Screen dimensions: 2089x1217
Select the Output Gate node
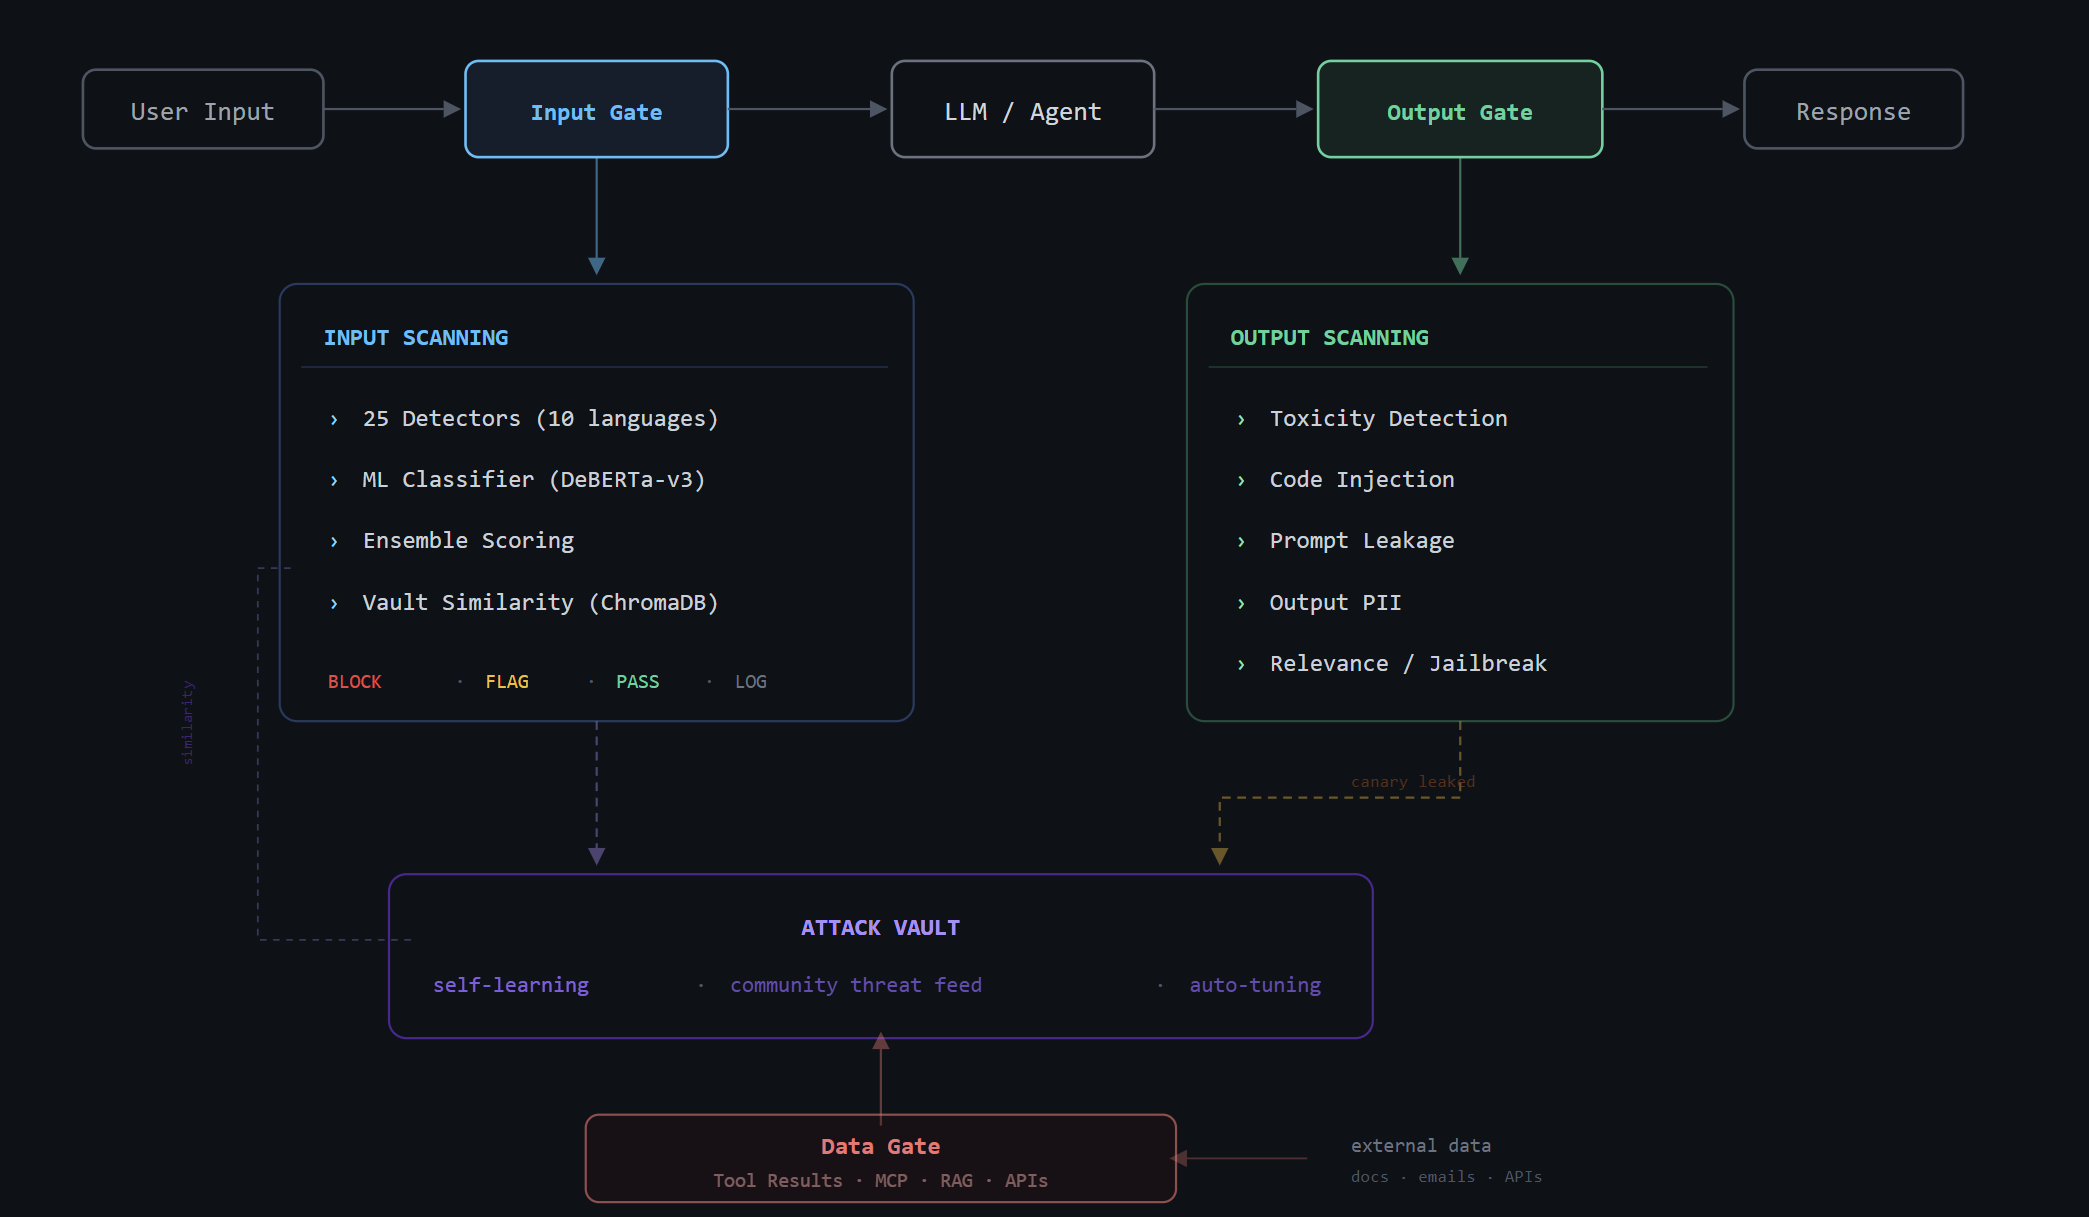point(1459,110)
